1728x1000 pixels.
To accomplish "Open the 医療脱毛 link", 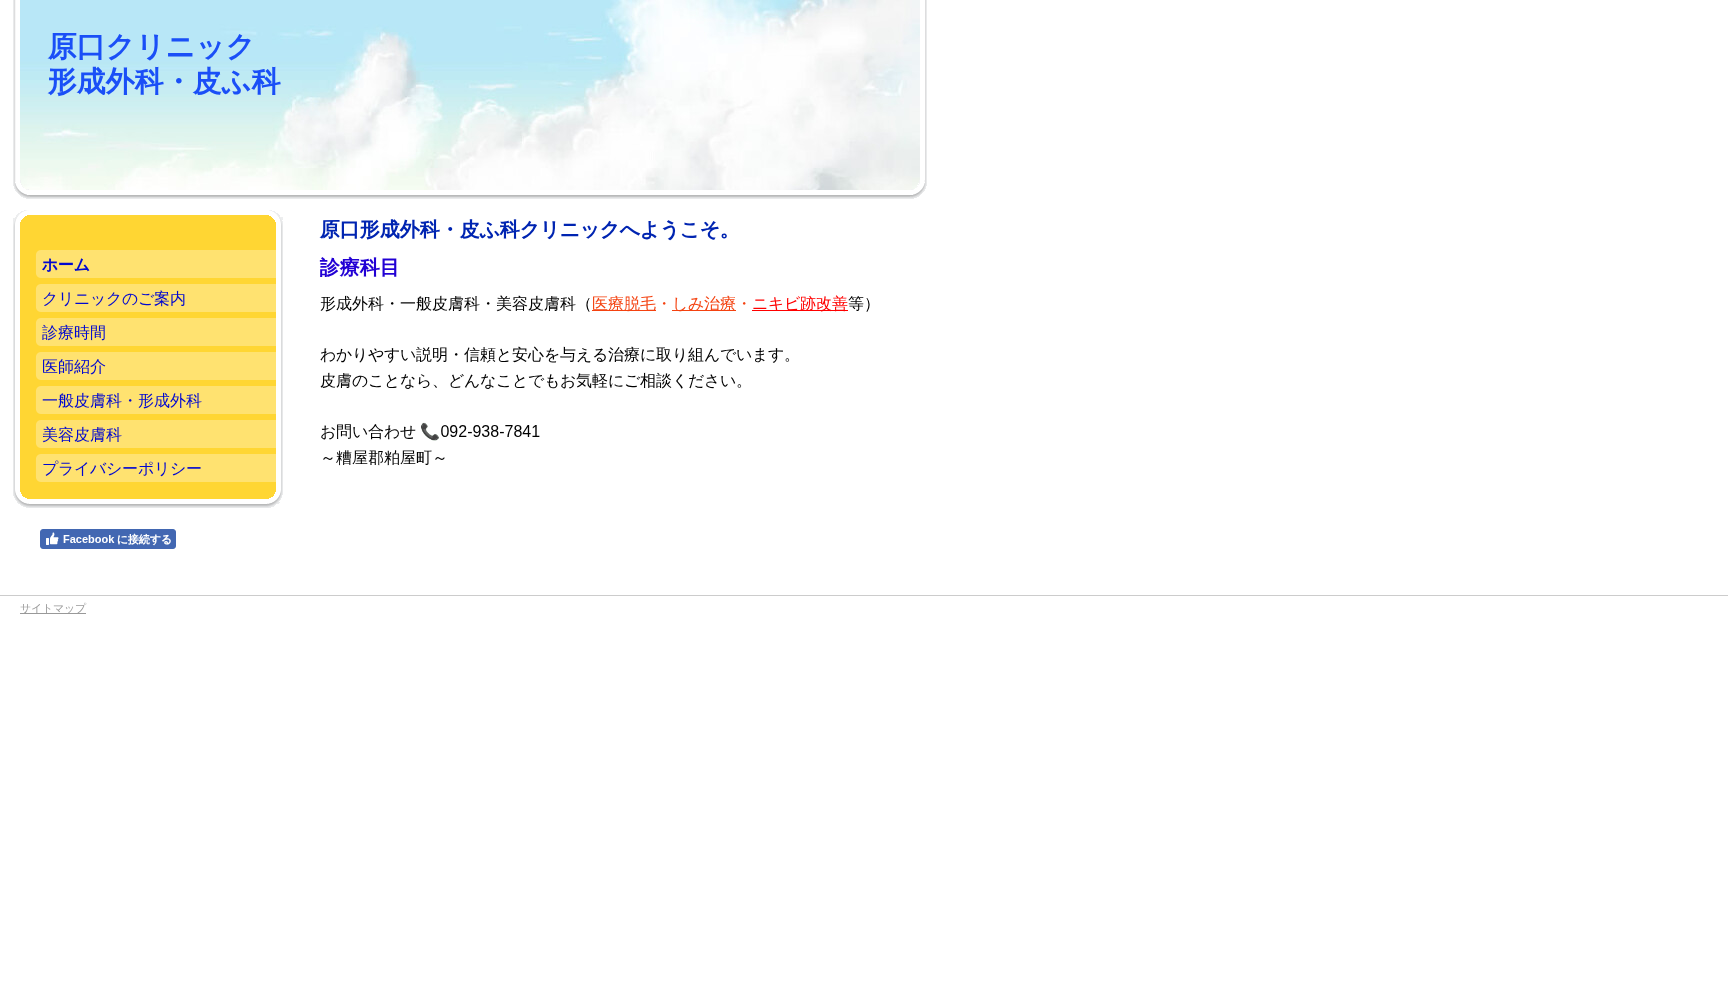I will tap(623, 303).
